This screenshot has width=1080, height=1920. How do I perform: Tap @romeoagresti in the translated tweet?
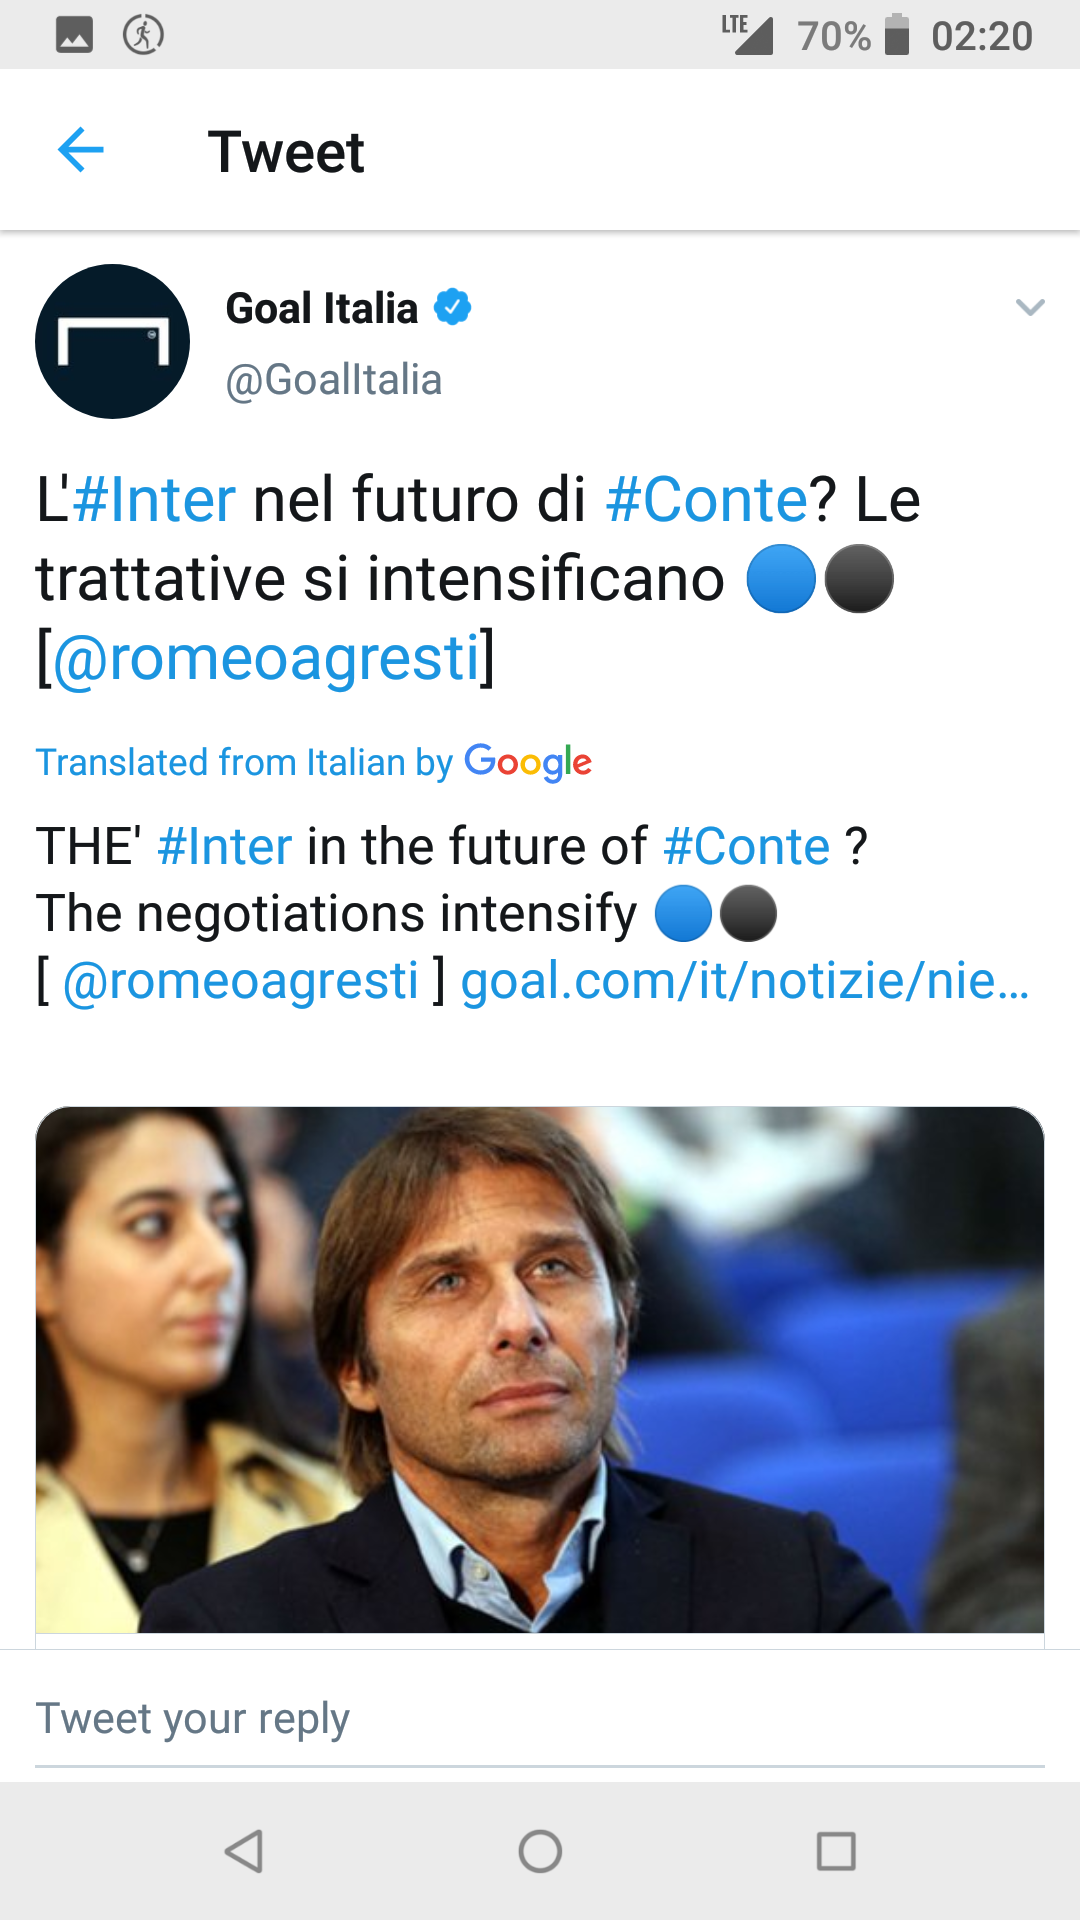(x=240, y=980)
